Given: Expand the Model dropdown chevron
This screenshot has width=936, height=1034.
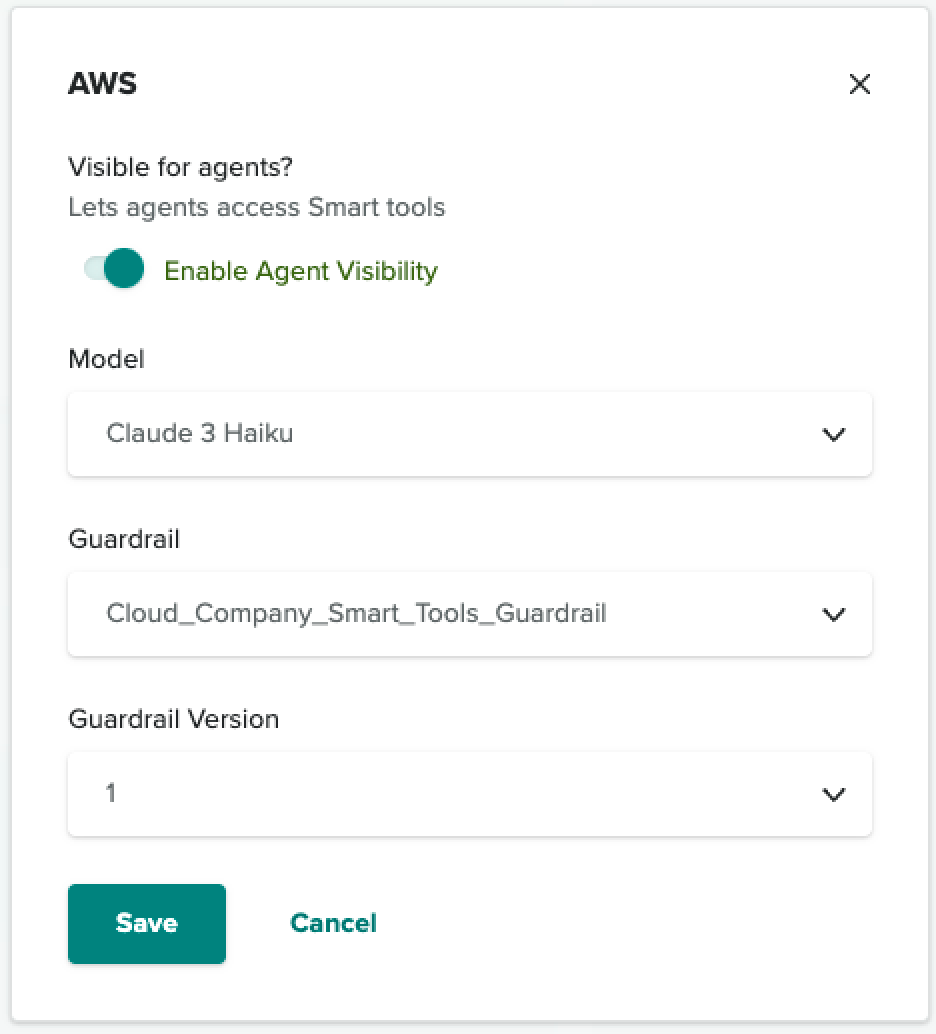Looking at the screenshot, I should [833, 434].
